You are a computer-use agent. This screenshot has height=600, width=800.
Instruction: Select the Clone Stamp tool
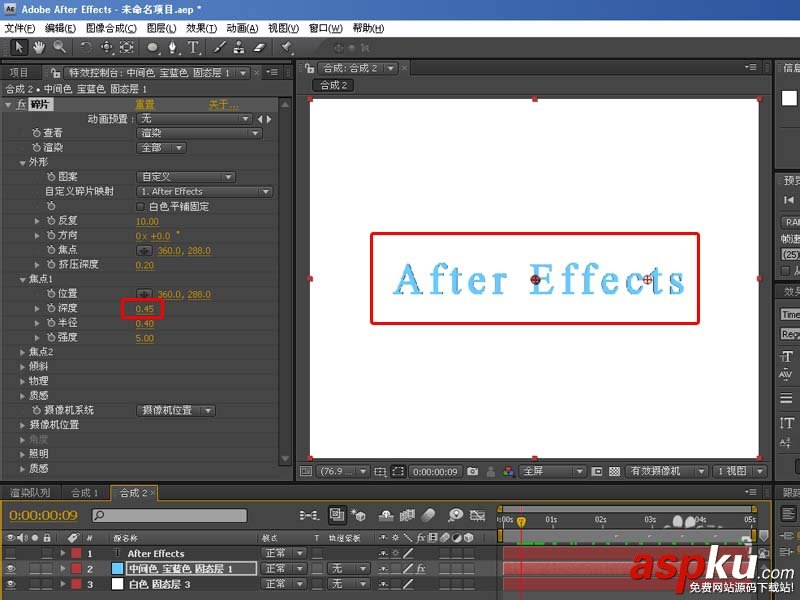point(239,47)
